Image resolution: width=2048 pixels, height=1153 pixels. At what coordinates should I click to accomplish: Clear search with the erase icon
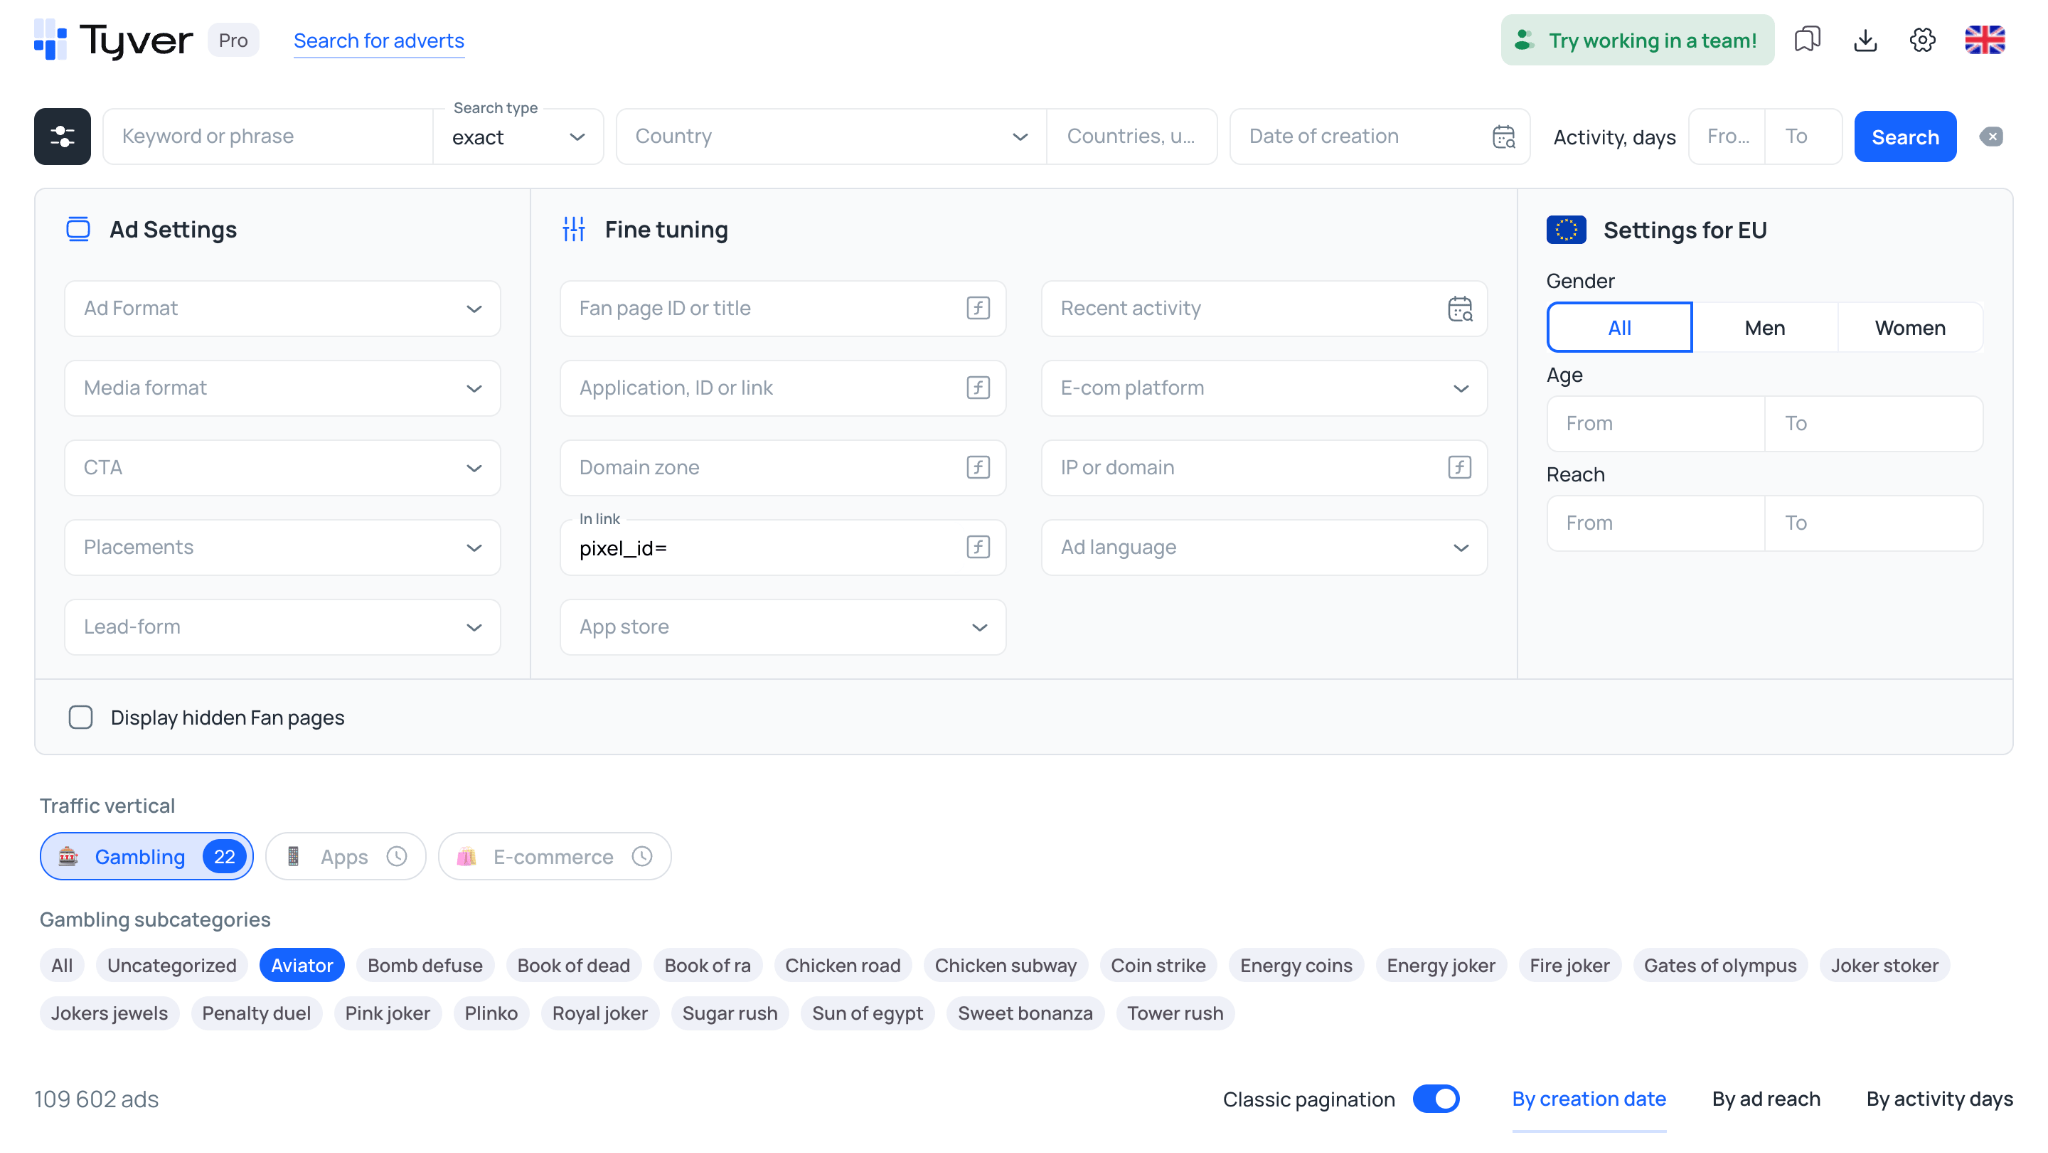1991,137
